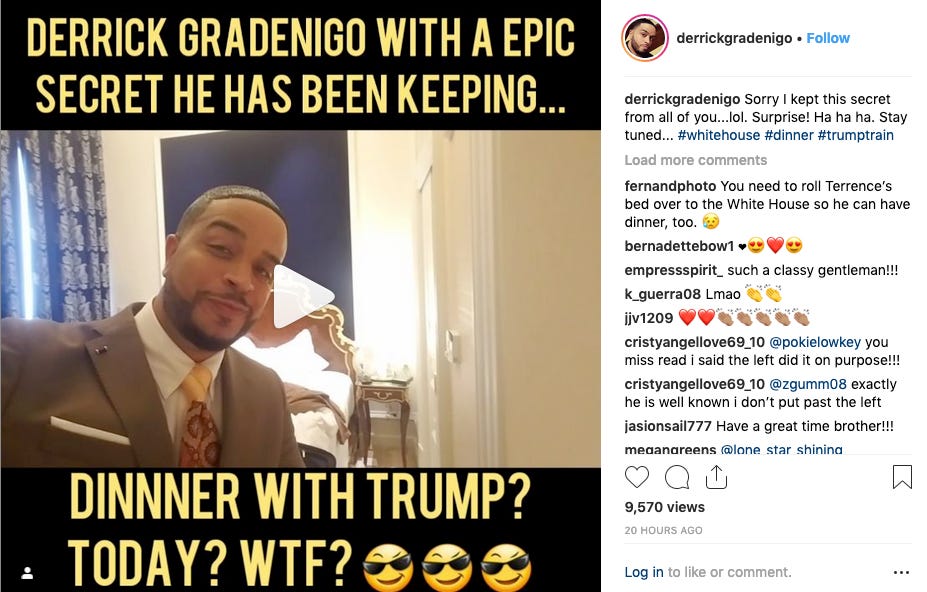Viewport: 927px width, 592px height.
Task: Play the video using the center play button
Action: coord(302,297)
